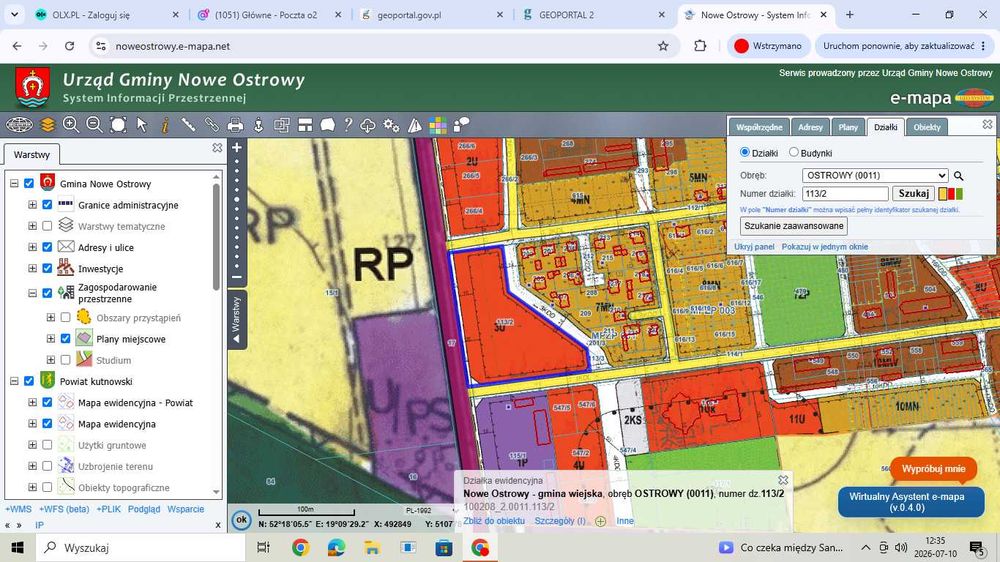Open File Explorer from the taskbar
1000x562 pixels.
pos(372,547)
